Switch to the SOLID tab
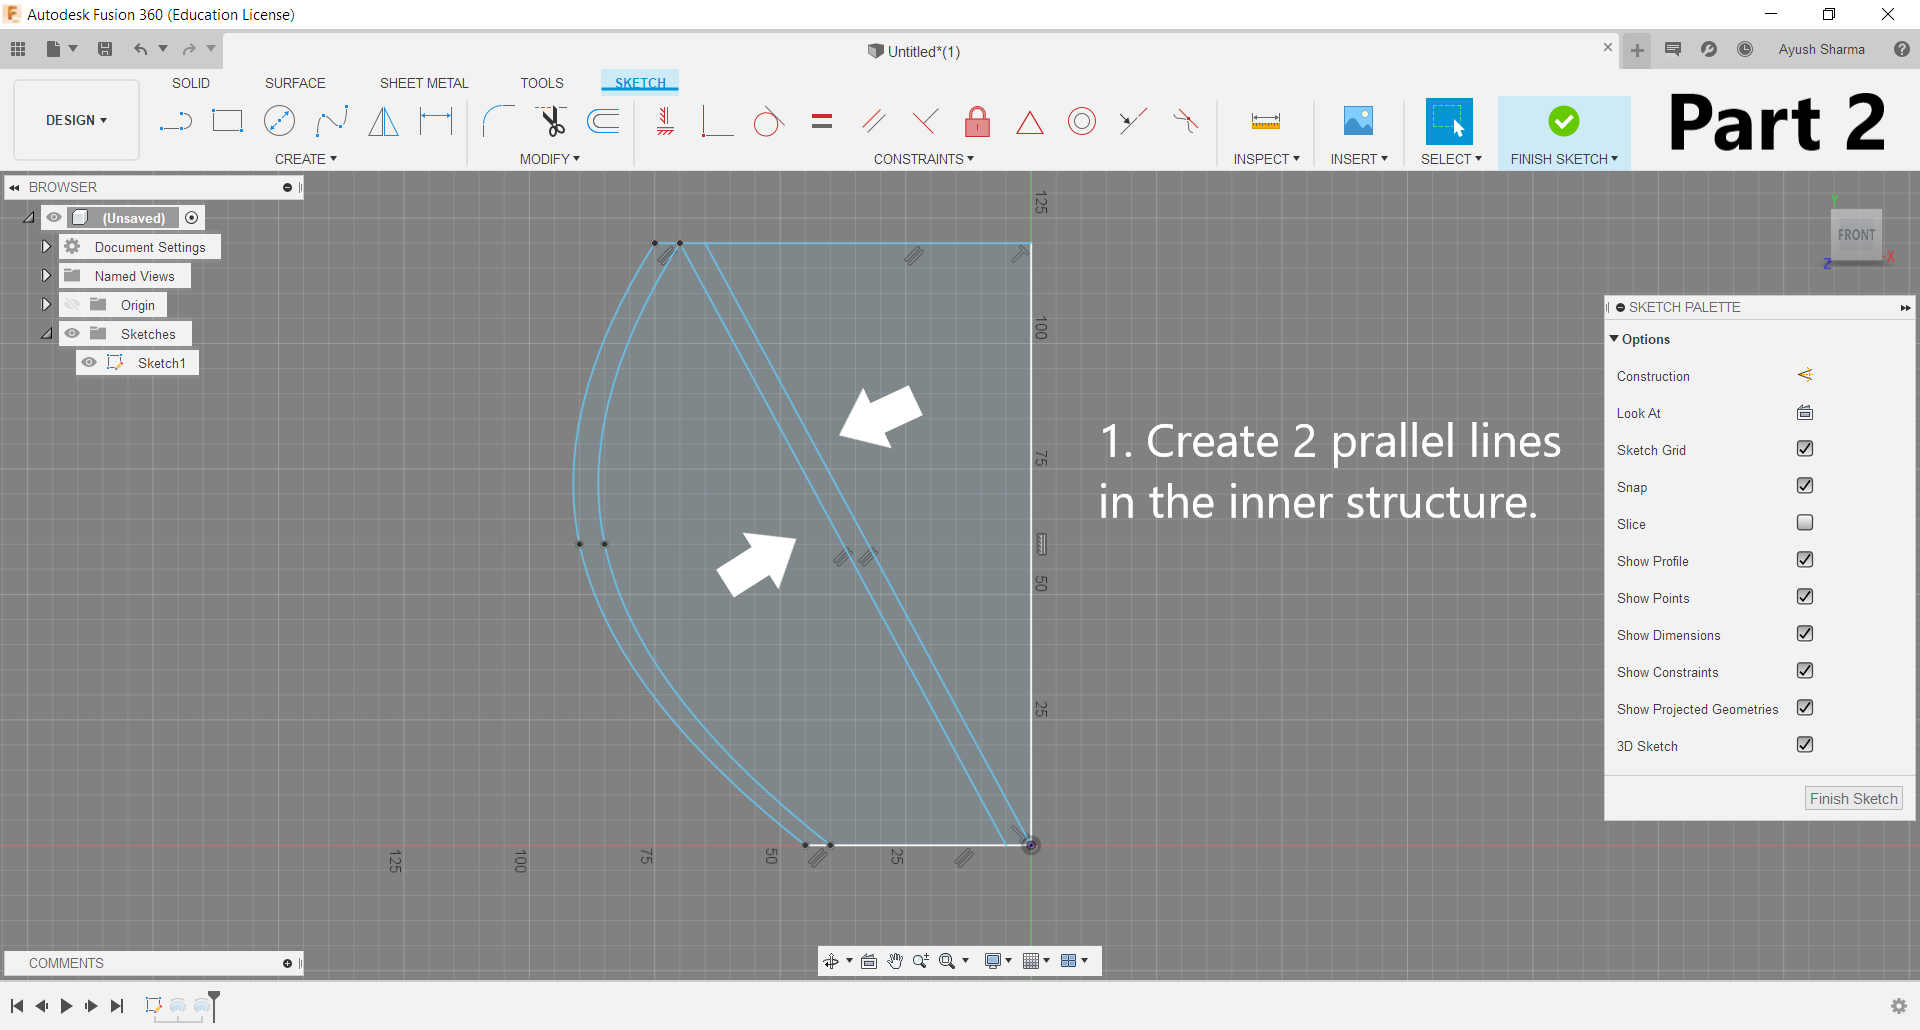 tap(191, 83)
